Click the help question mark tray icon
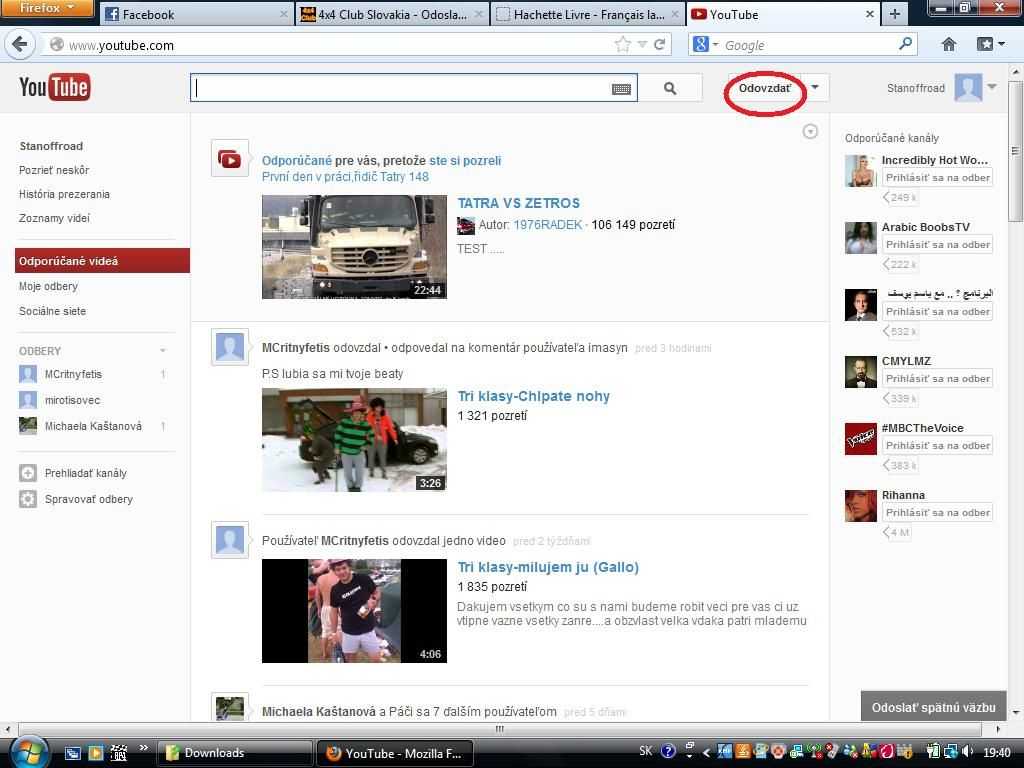This screenshot has height=768, width=1024. click(x=667, y=752)
